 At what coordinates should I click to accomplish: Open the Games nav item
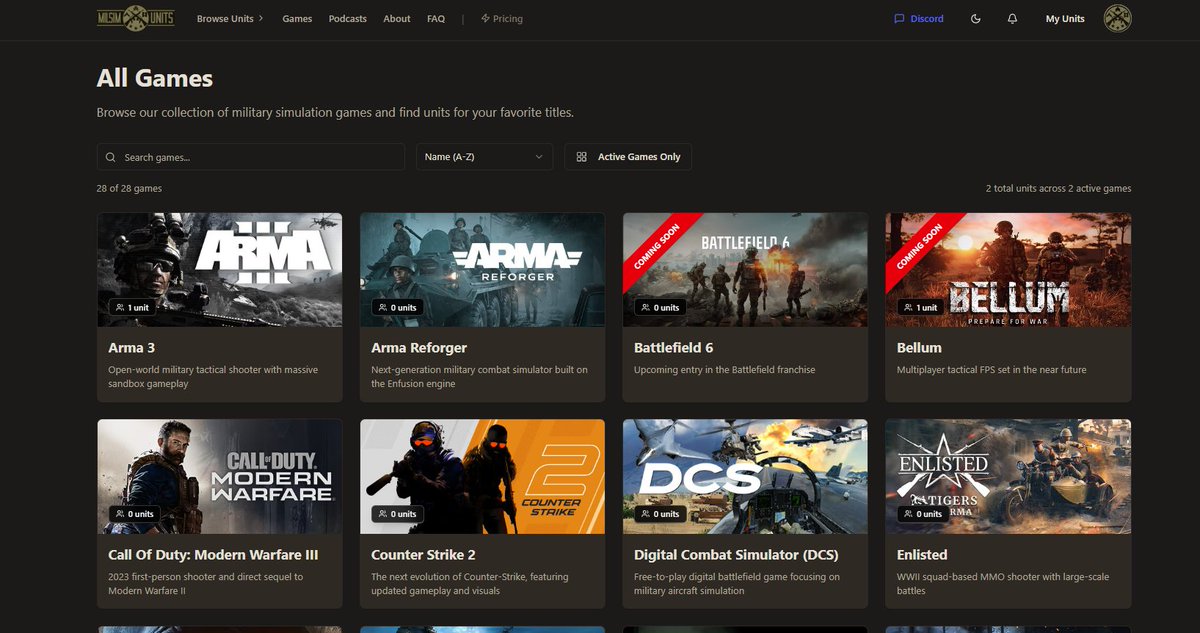coord(297,19)
